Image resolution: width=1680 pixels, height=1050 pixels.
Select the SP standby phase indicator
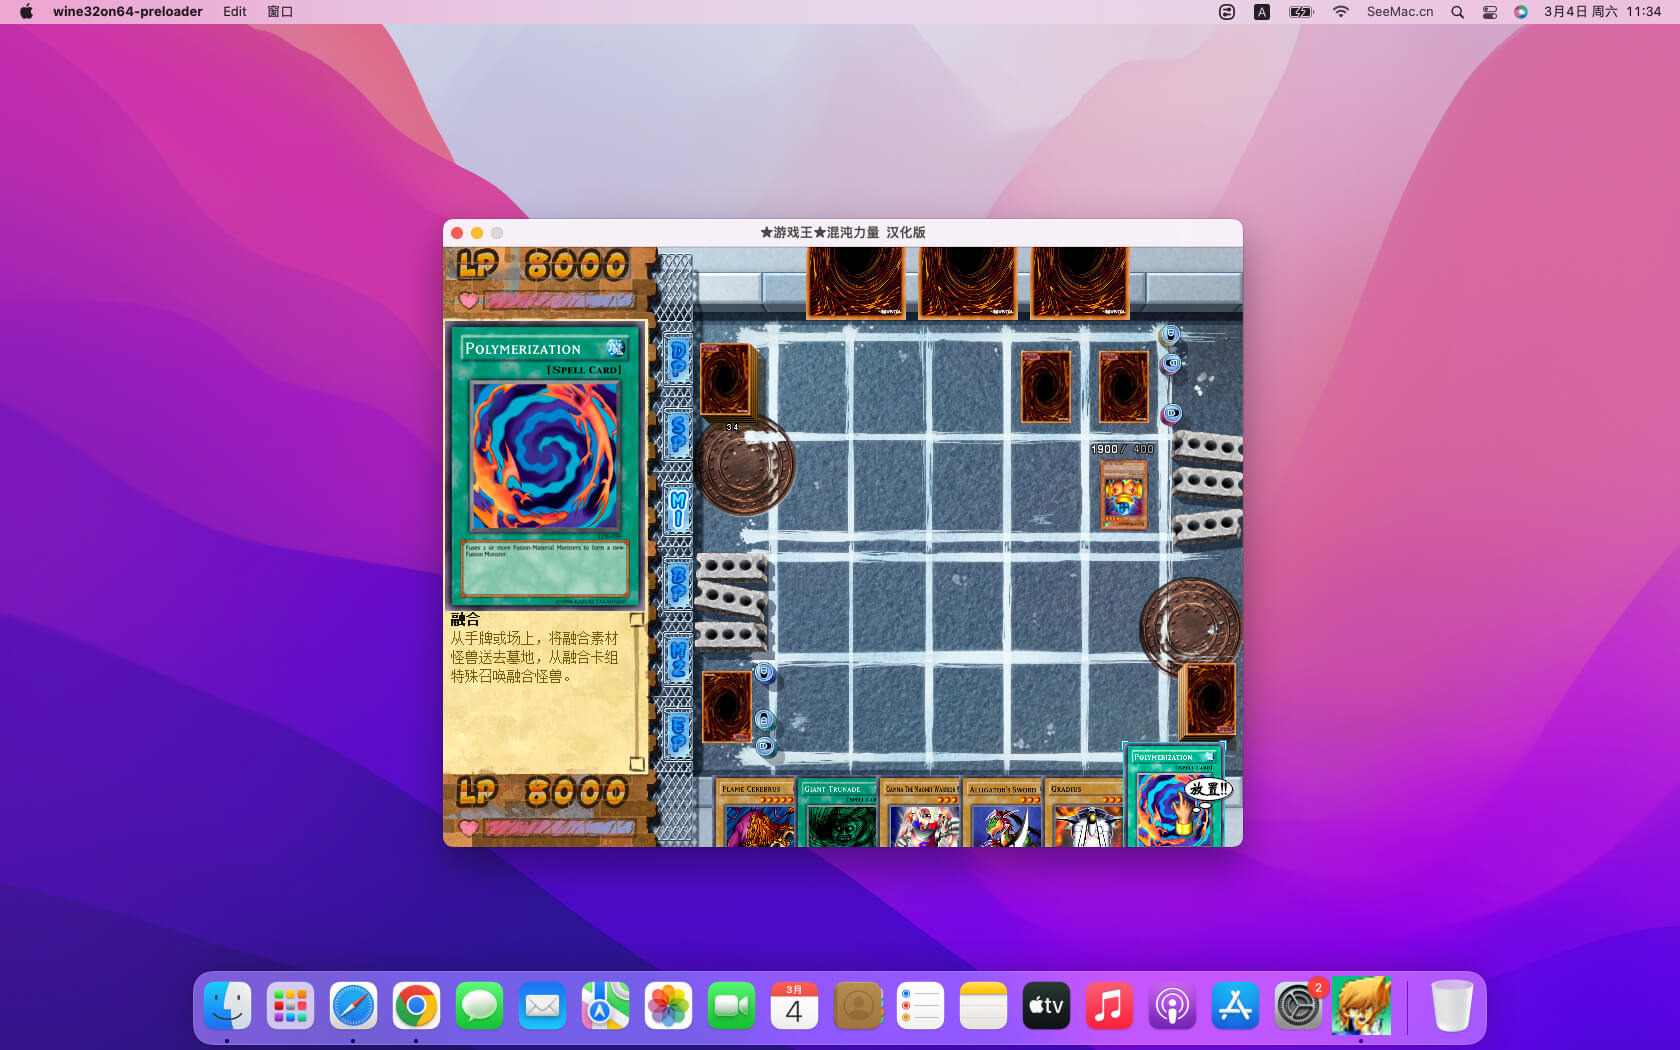[678, 434]
